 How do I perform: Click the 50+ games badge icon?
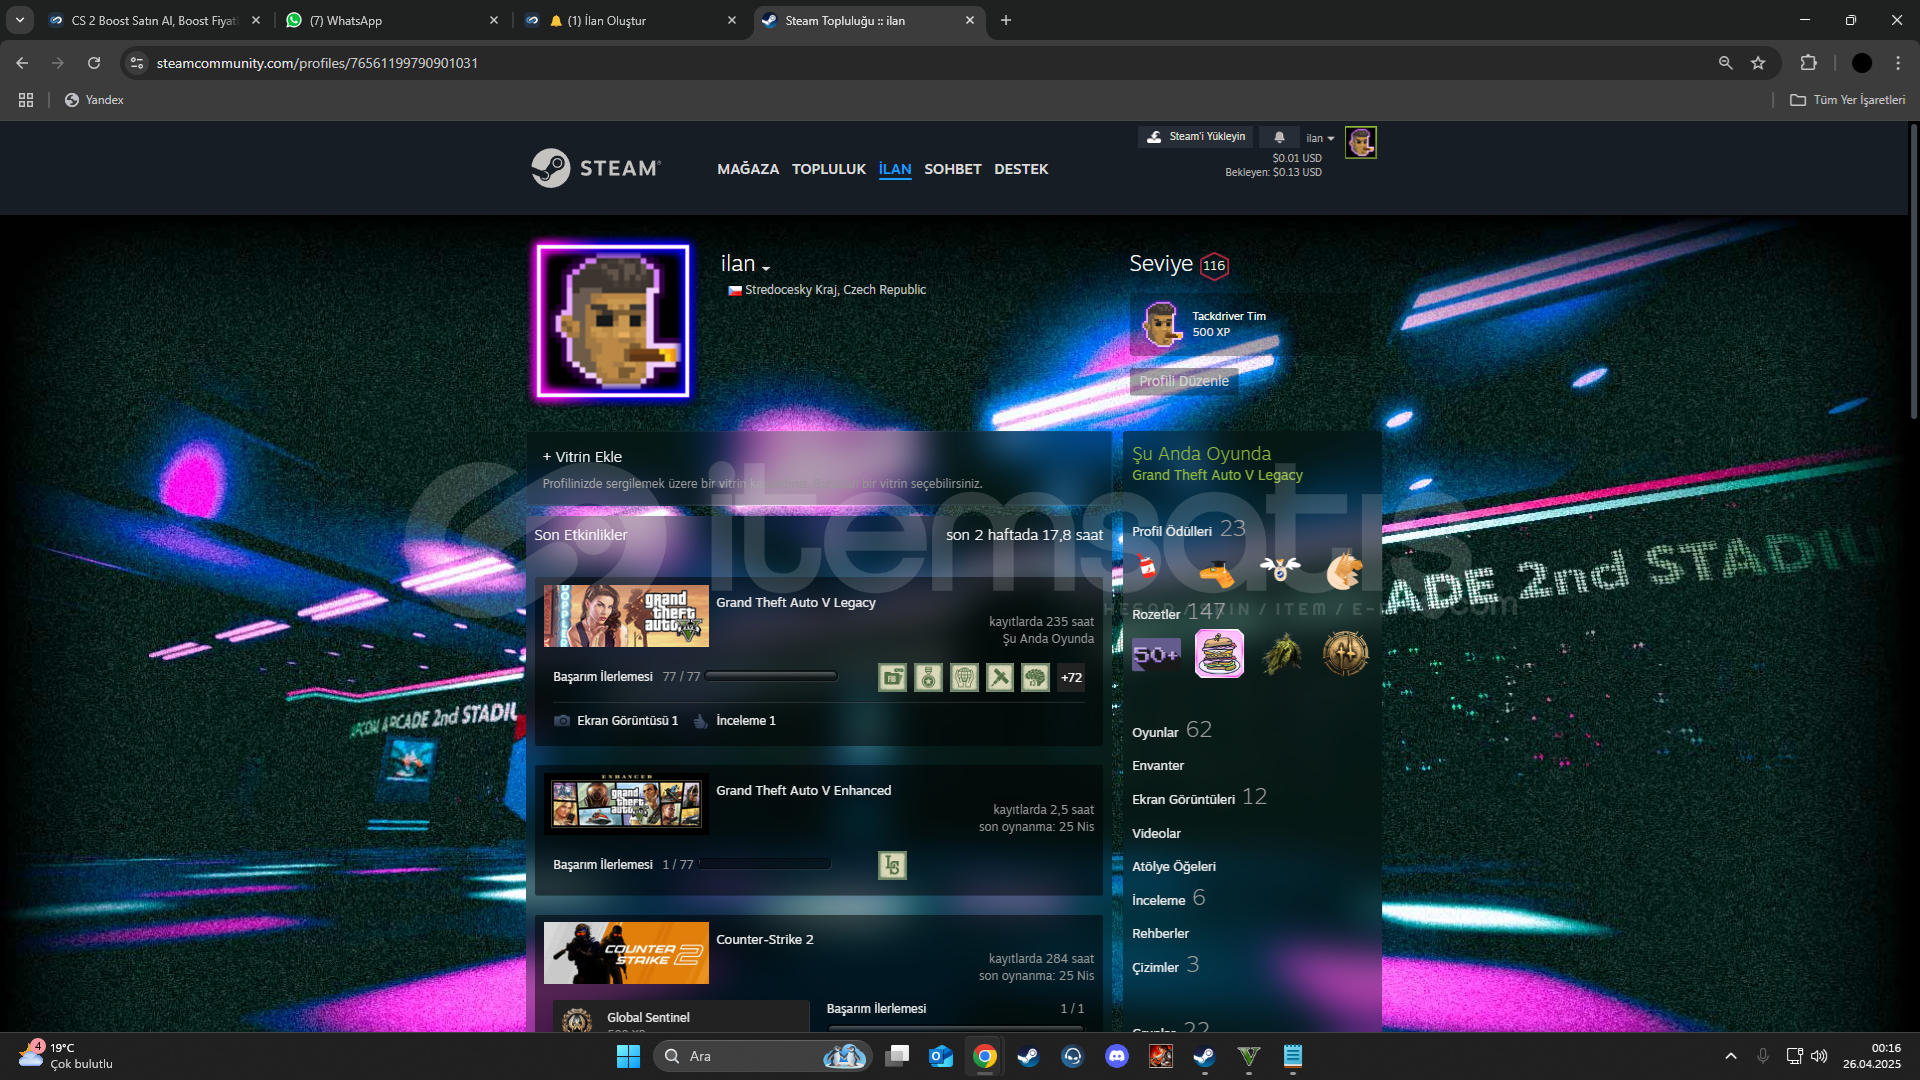tap(1156, 654)
